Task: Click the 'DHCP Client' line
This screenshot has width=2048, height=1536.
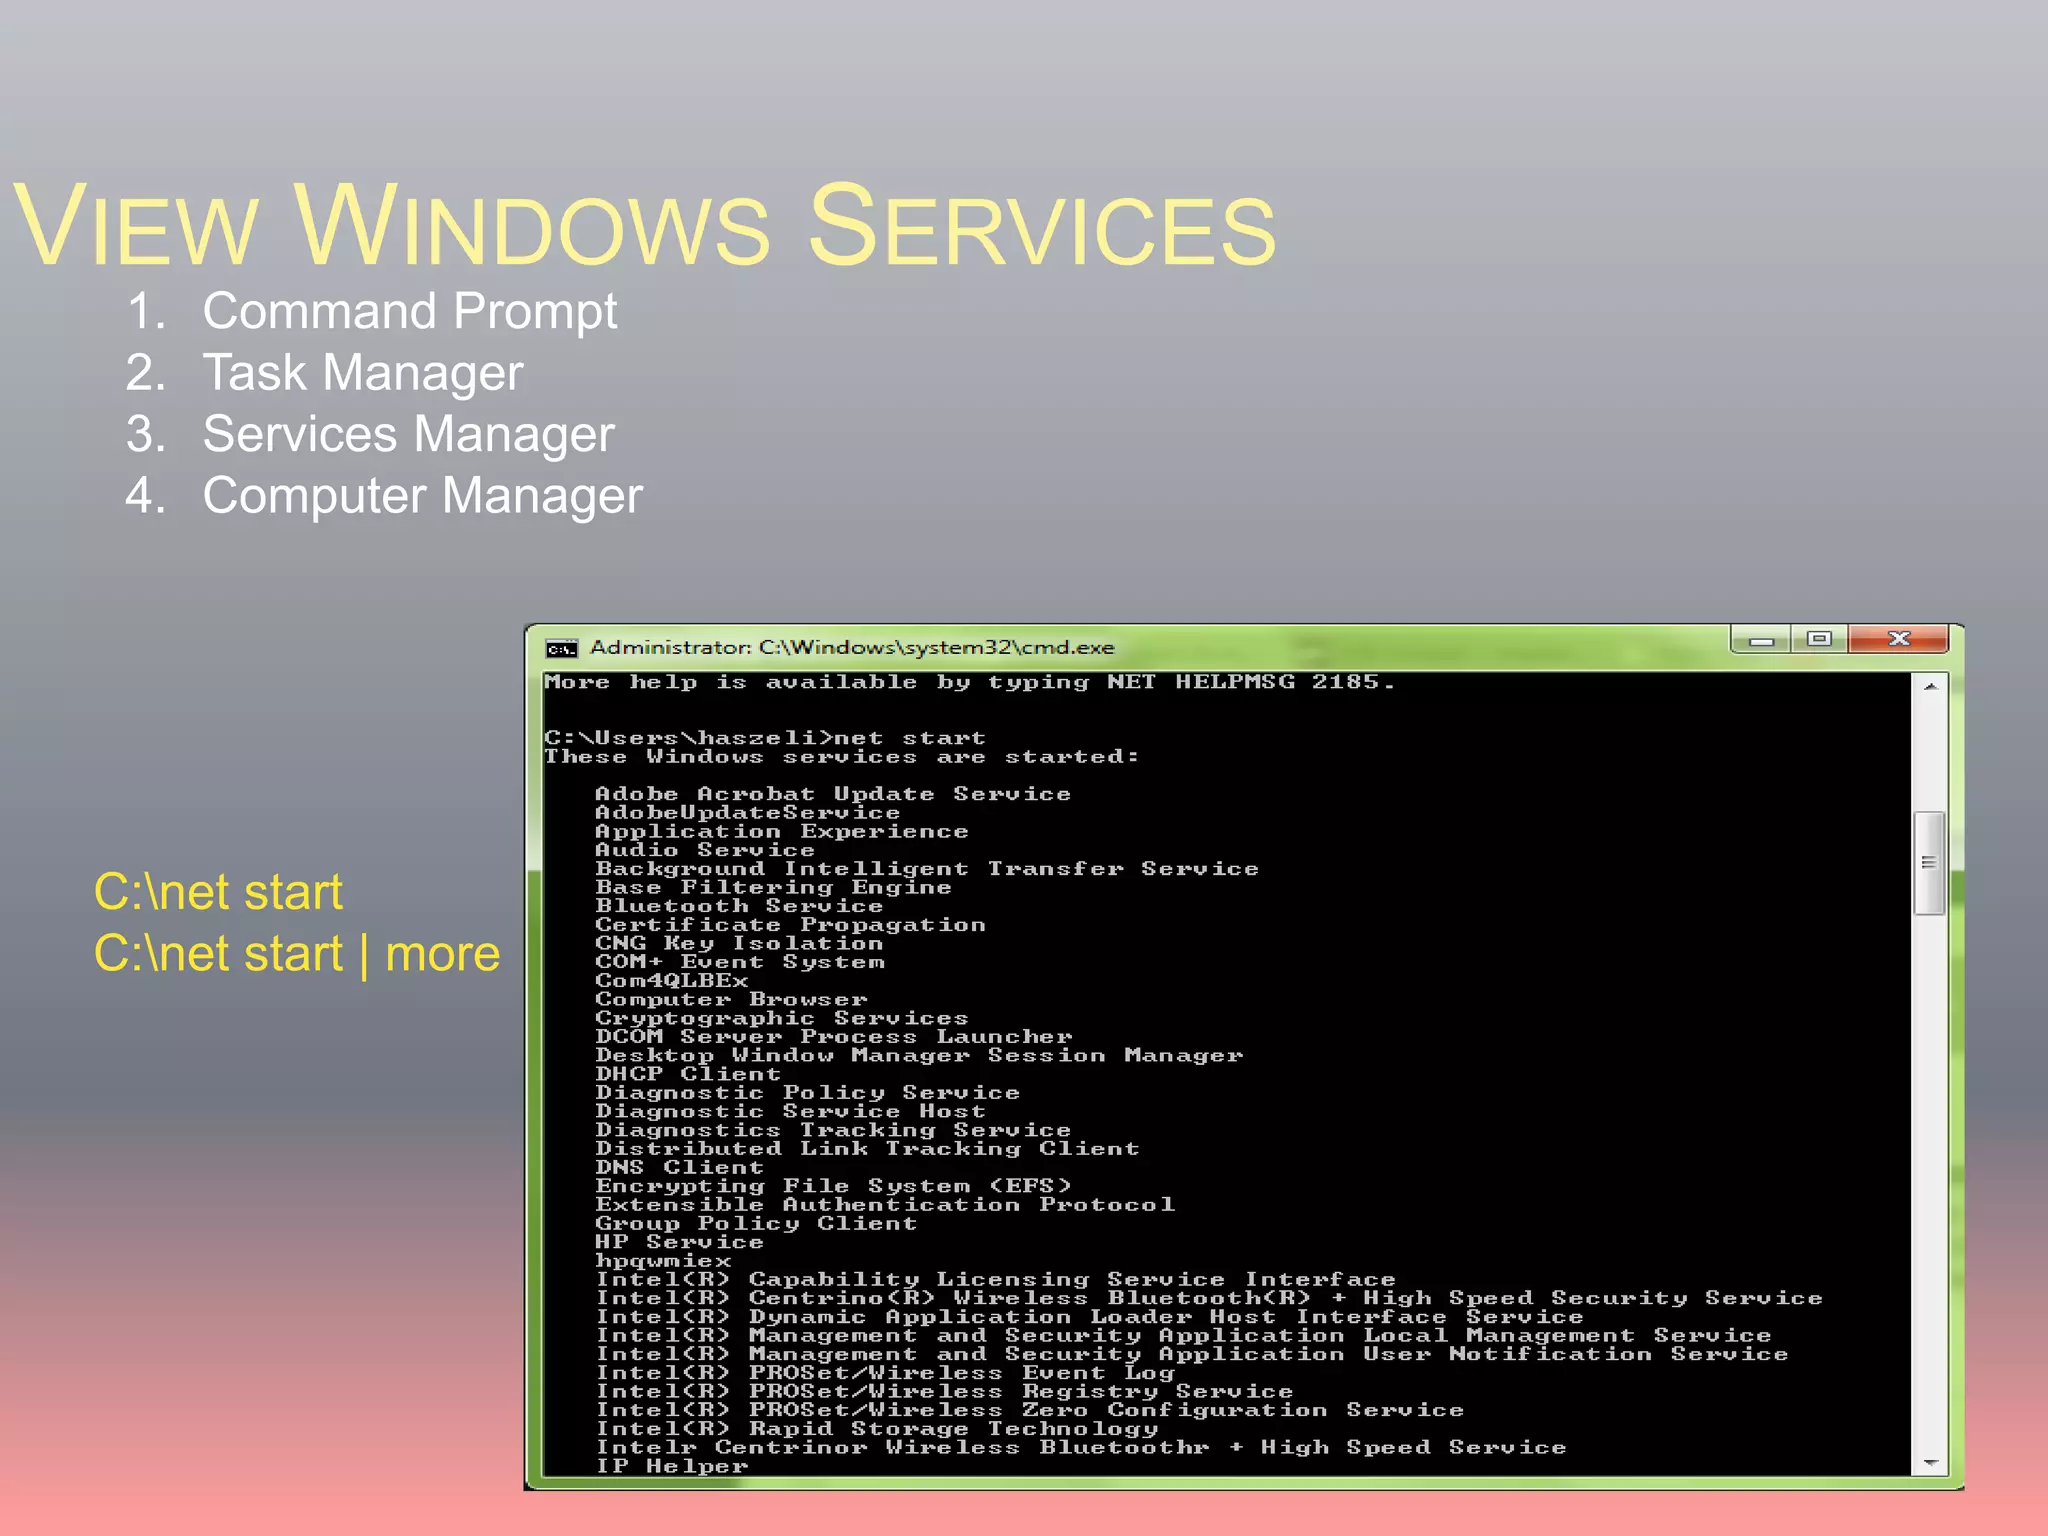Action: click(687, 1074)
